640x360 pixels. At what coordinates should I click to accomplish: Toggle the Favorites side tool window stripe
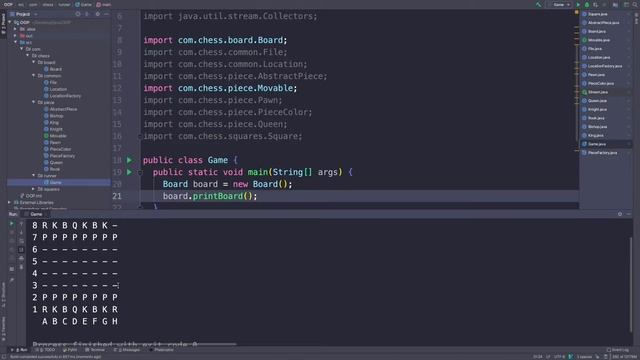point(3,329)
